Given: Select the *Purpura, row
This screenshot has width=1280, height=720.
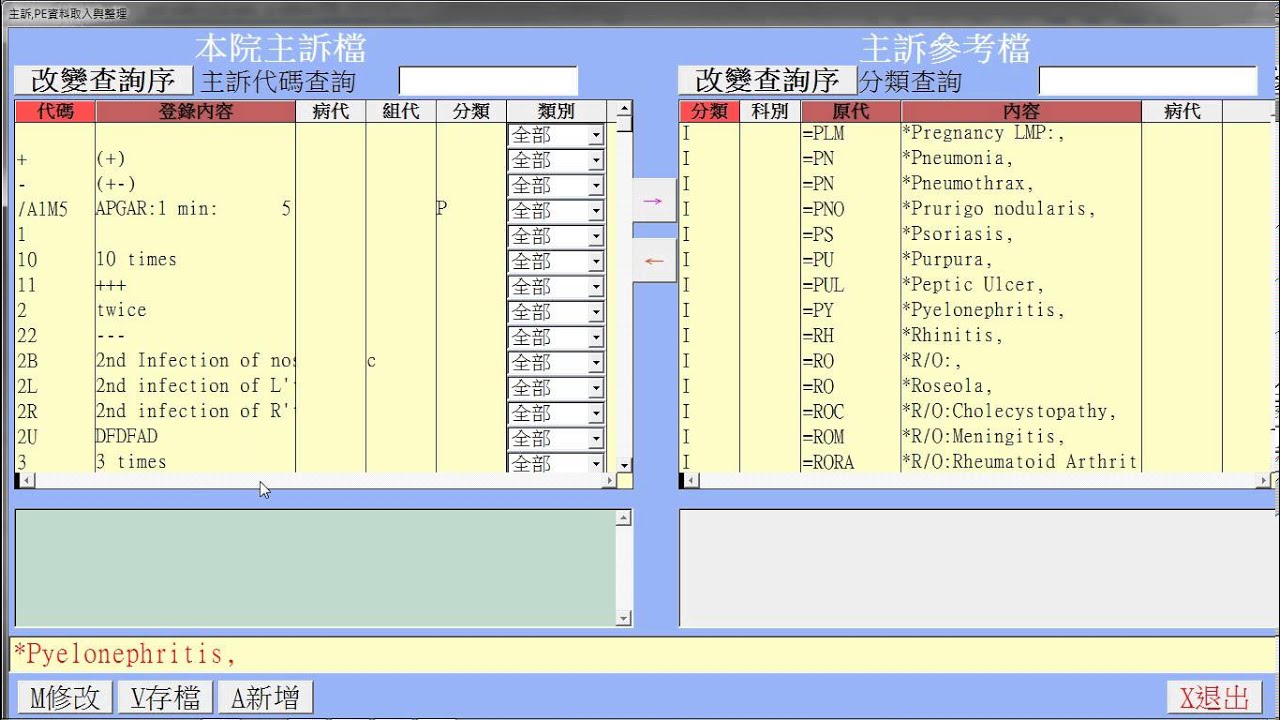Looking at the screenshot, I should pyautogui.click(x=975, y=260).
